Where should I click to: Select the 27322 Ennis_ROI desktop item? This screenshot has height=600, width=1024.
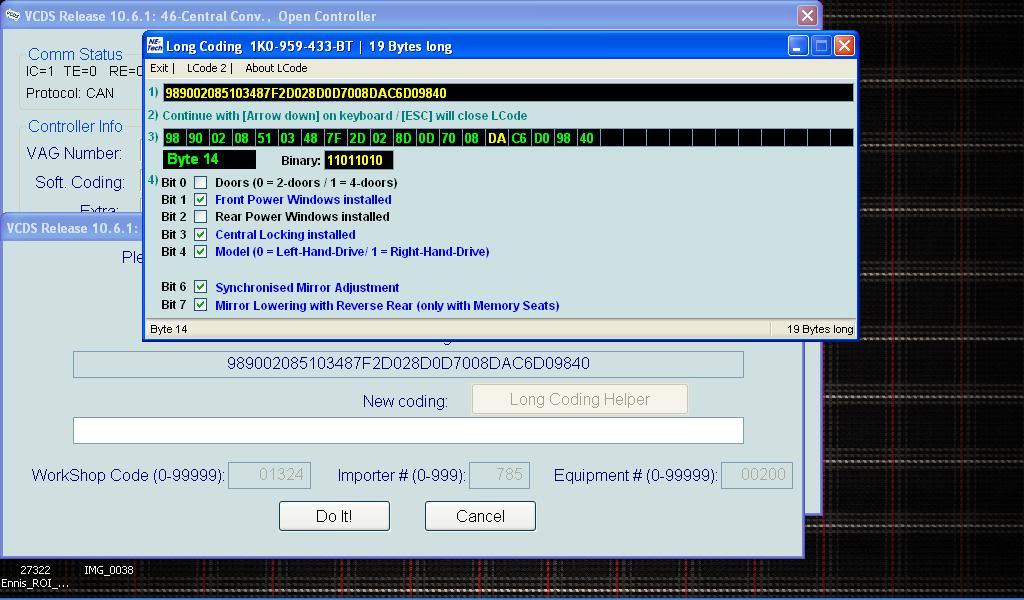click(x=35, y=576)
